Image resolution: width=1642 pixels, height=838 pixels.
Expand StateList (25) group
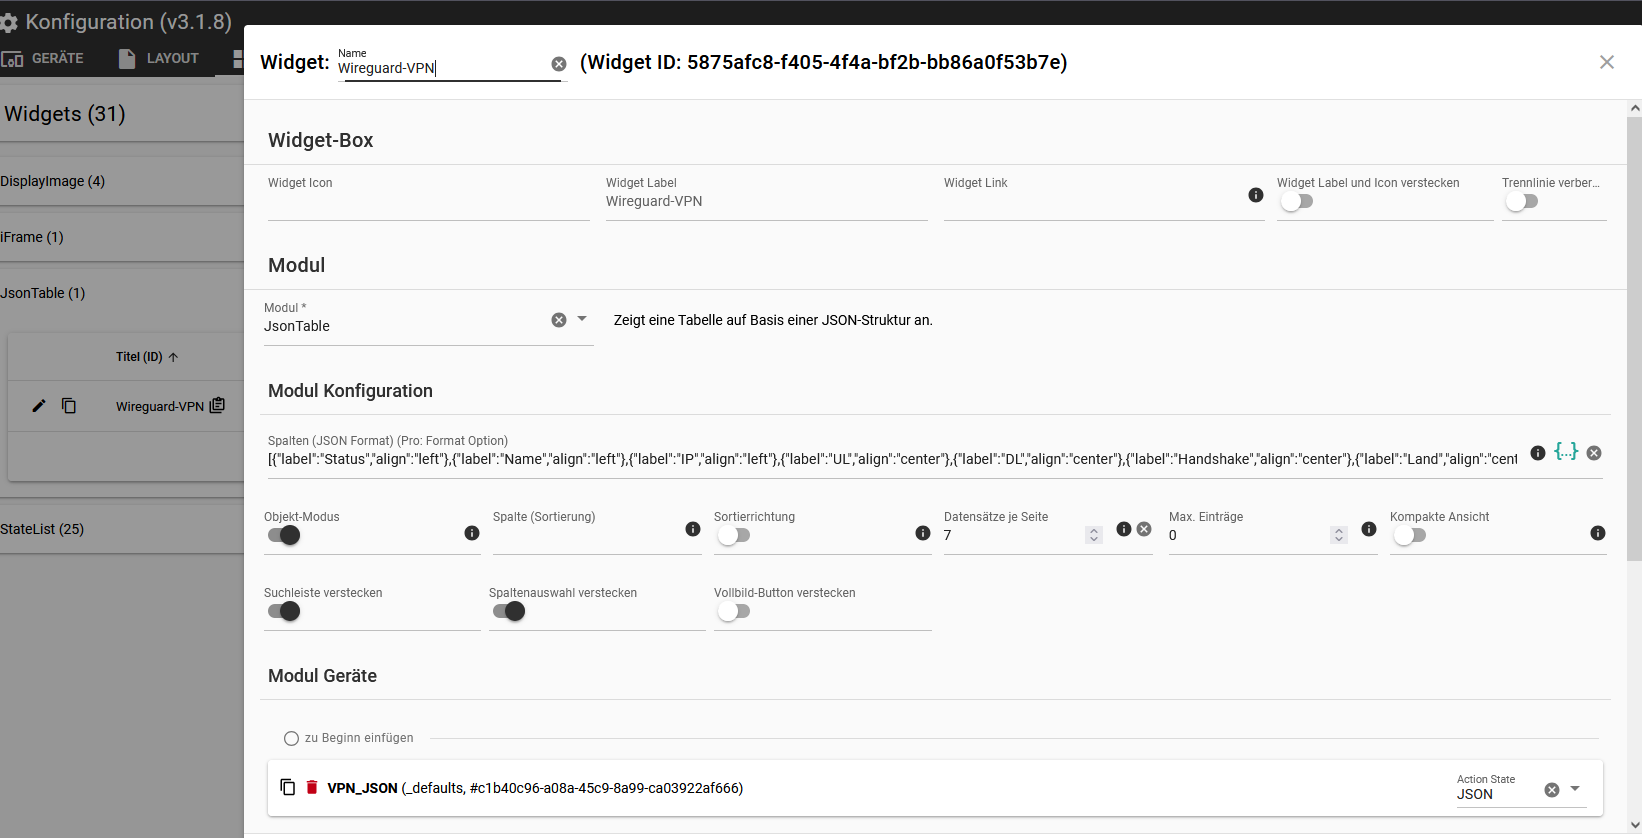122,529
